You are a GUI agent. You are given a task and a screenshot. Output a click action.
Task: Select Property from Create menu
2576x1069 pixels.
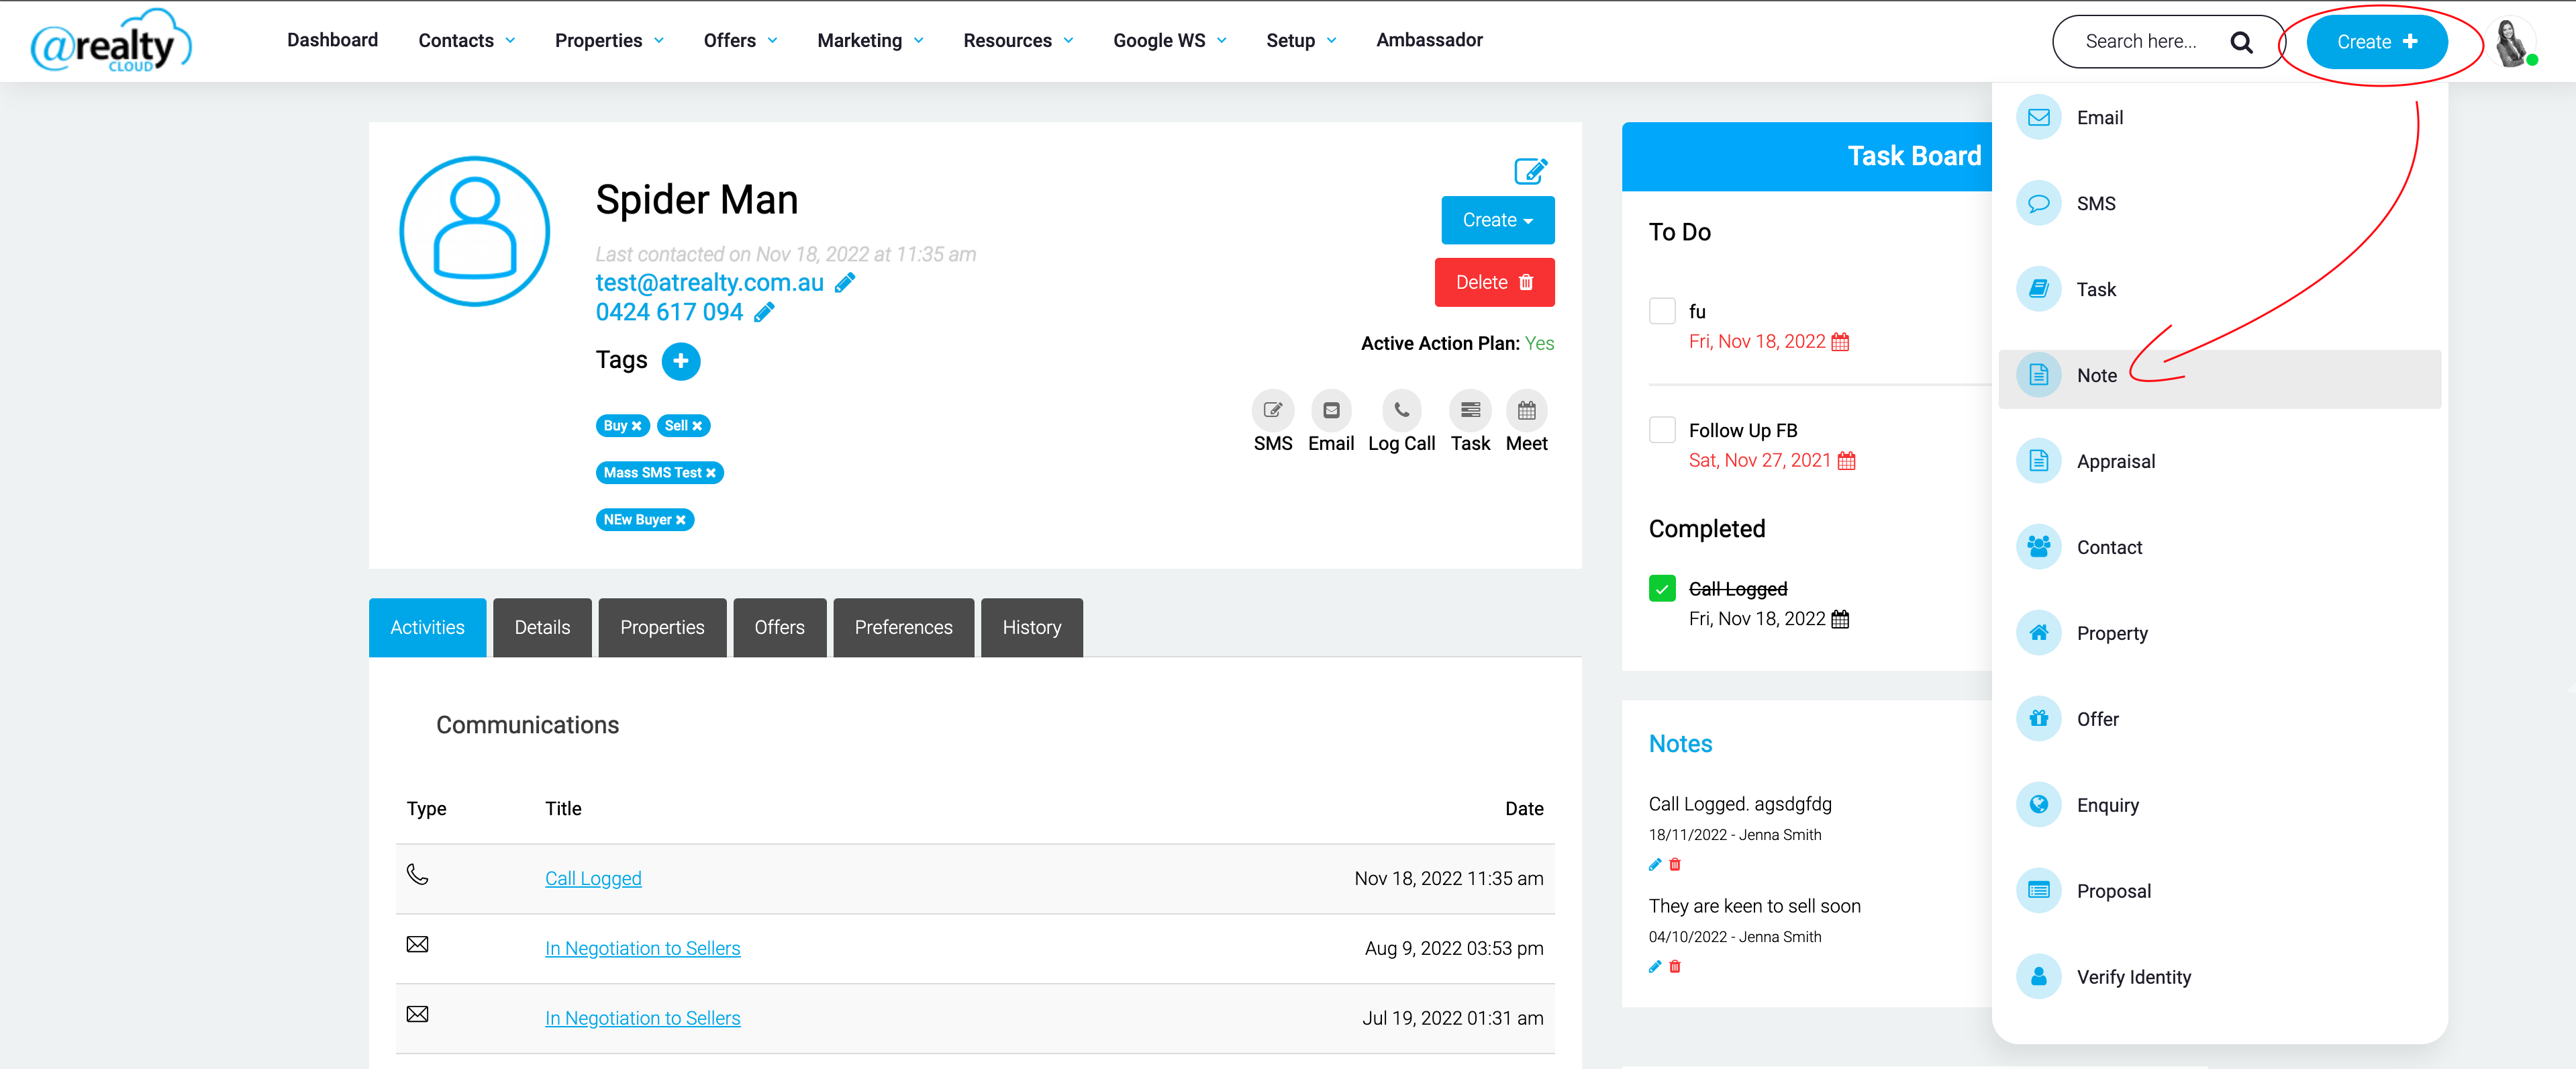2219,634
